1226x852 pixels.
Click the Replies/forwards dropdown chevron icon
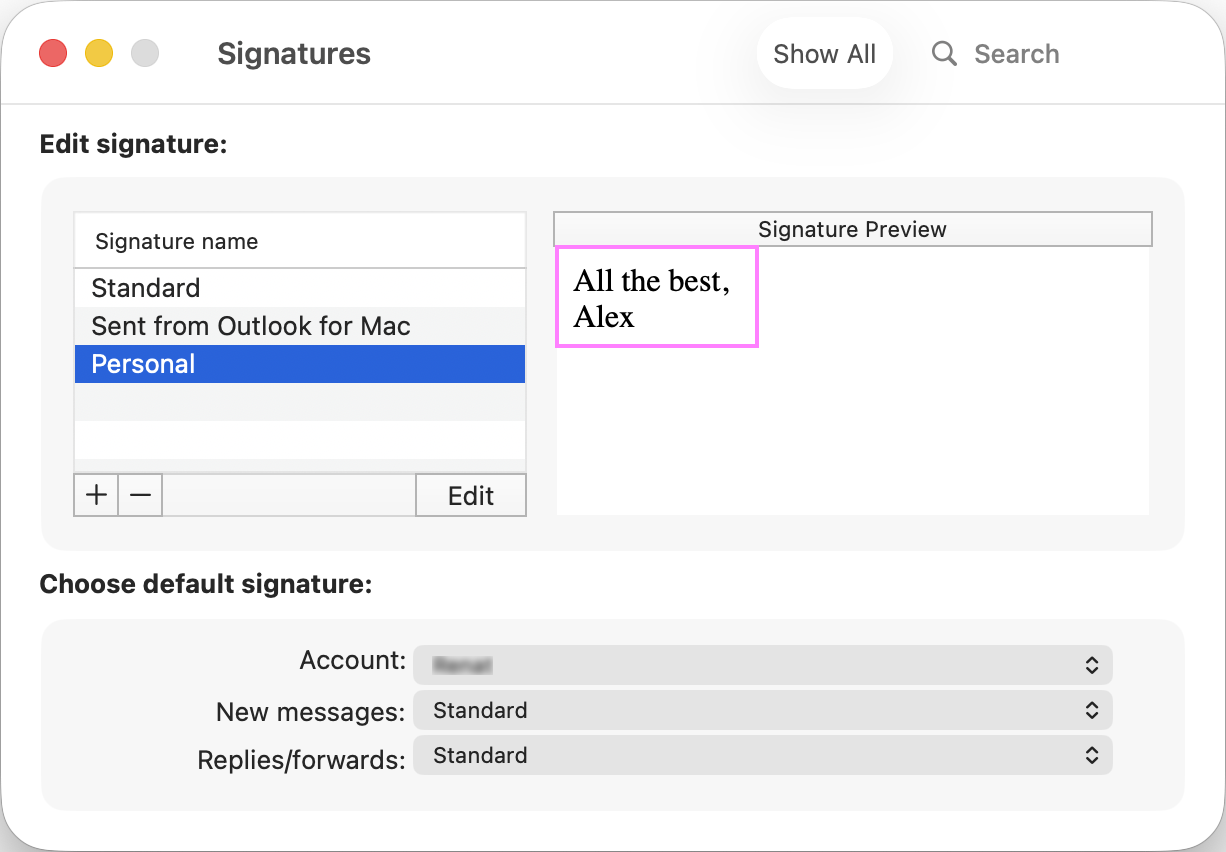point(1093,755)
